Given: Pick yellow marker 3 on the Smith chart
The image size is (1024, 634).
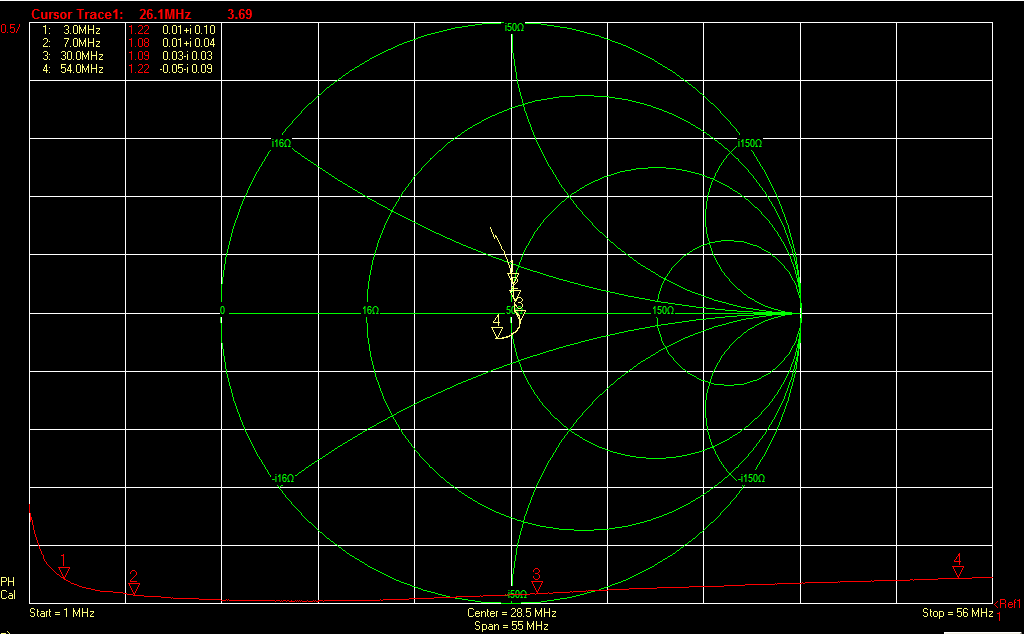Looking at the screenshot, I should 520,309.
